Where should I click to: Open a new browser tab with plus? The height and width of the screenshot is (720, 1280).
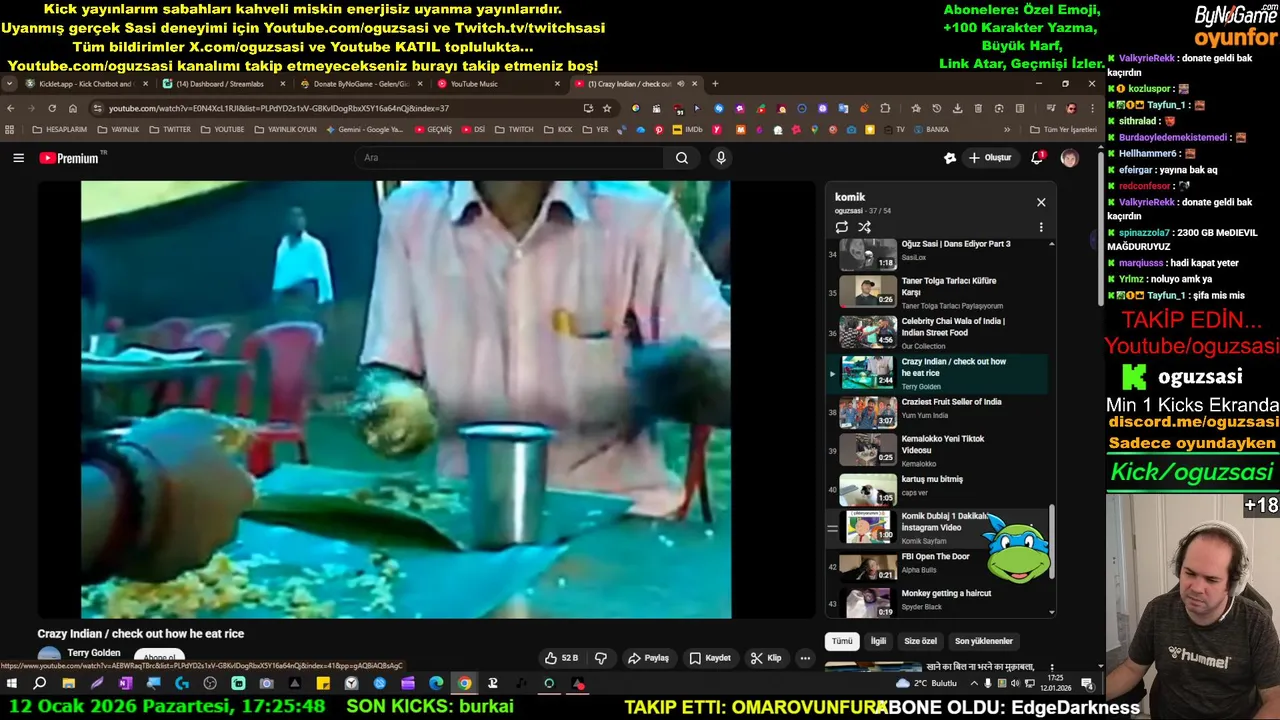[x=715, y=84]
